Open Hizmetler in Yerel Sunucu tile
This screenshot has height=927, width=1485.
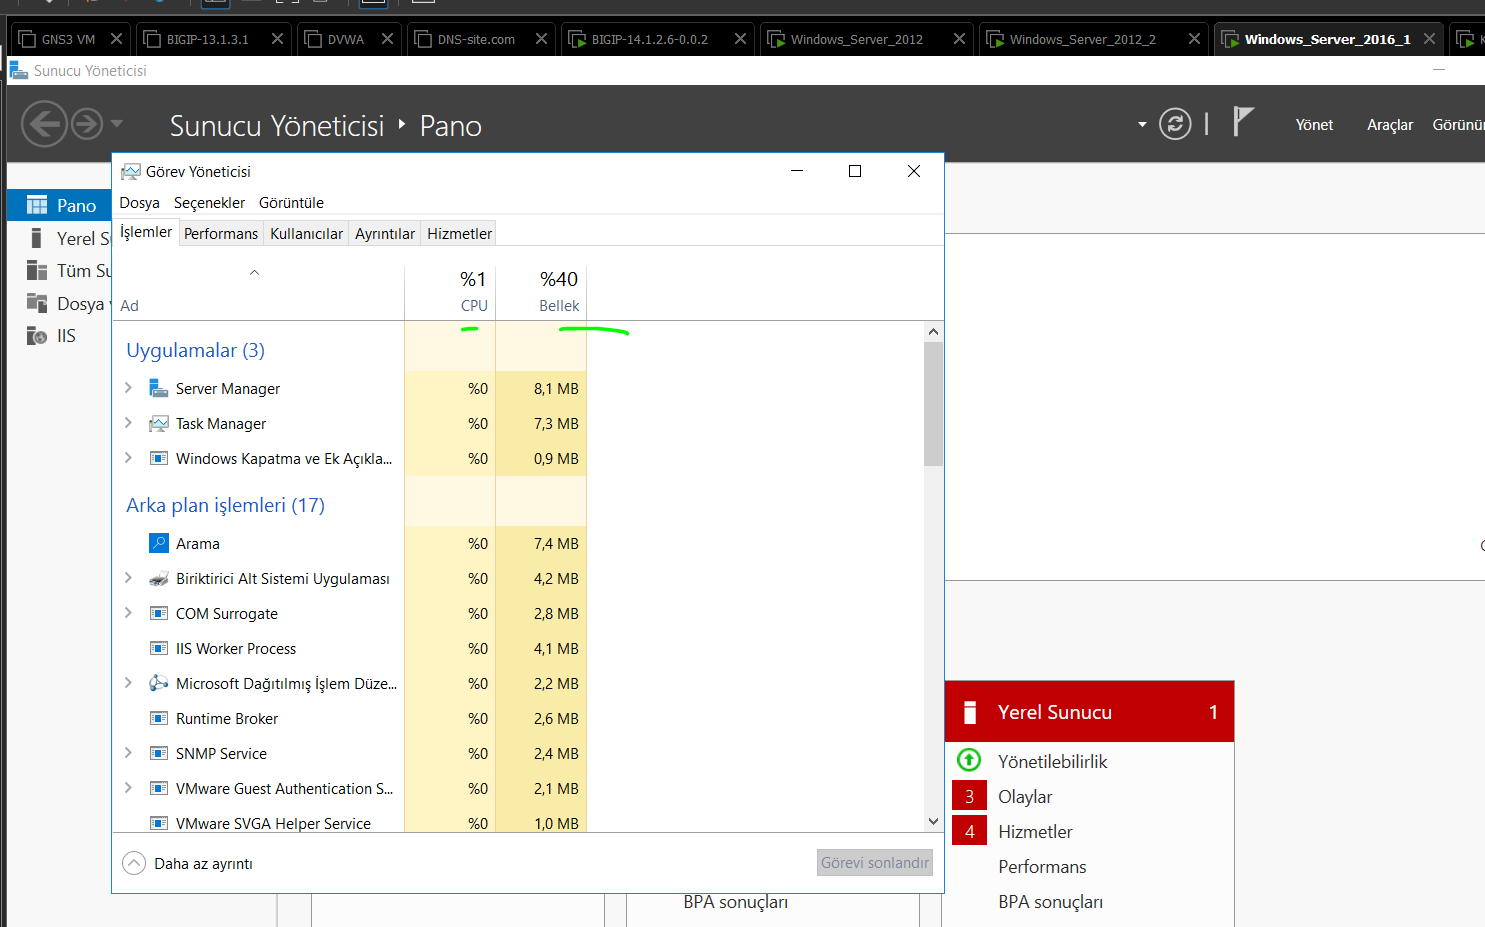pos(1035,832)
